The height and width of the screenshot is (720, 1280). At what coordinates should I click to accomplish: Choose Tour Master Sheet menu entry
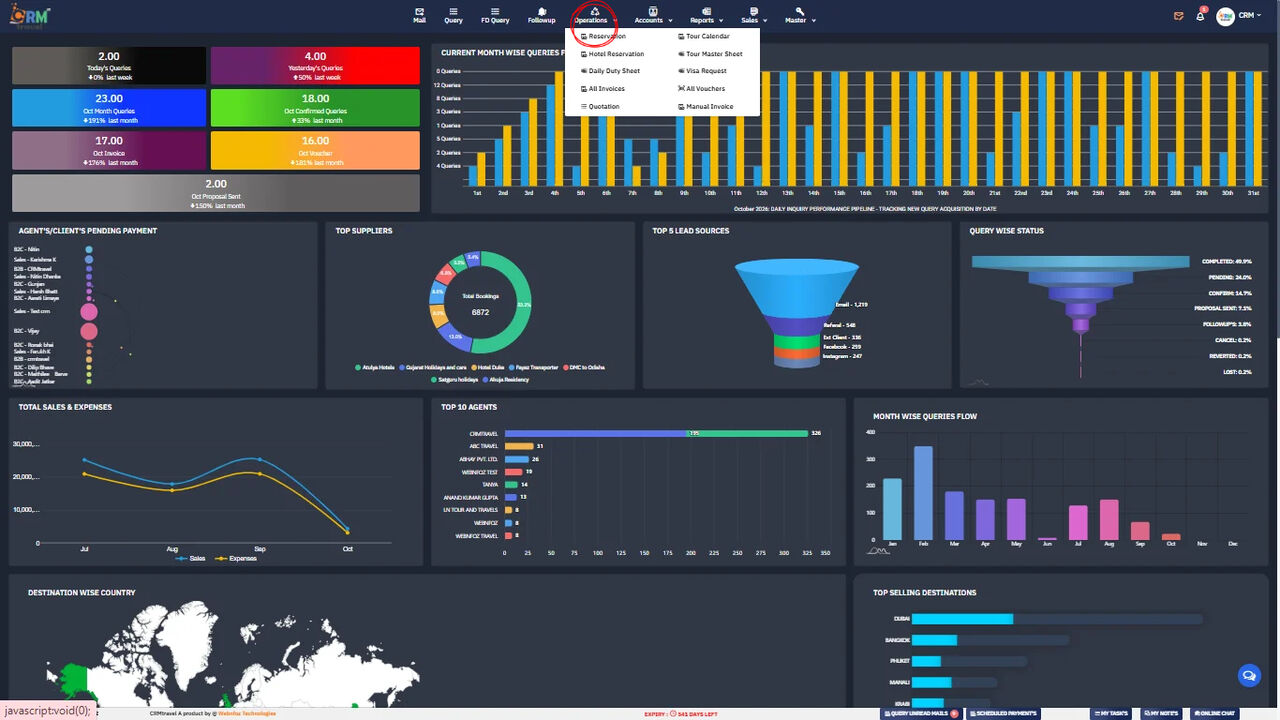coord(710,54)
